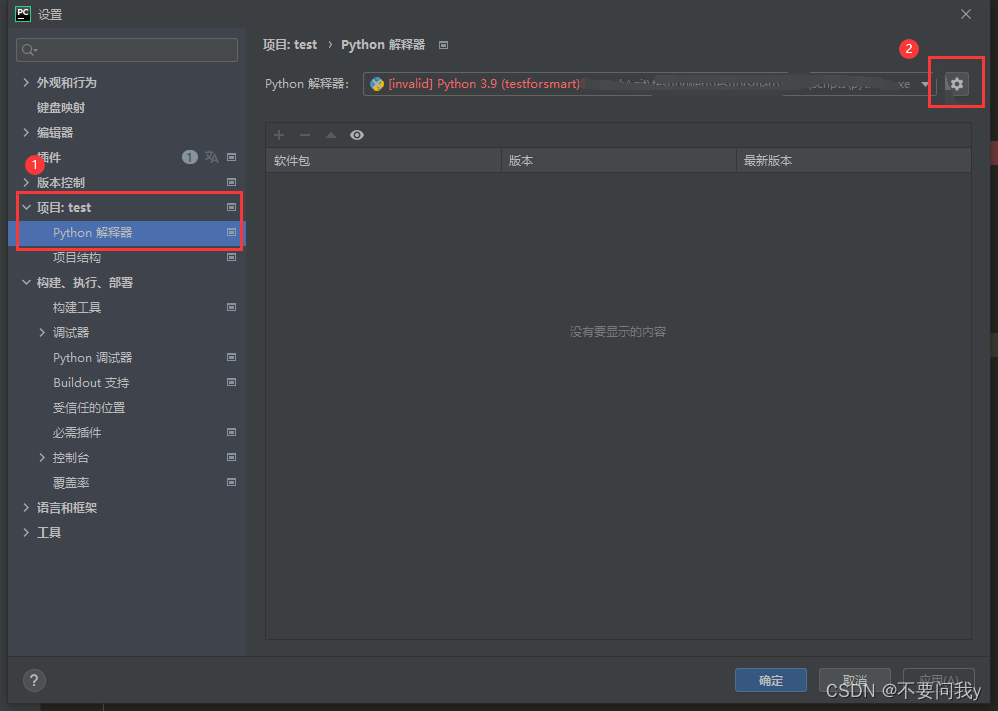Click the interpreter settings gear icon

957,84
